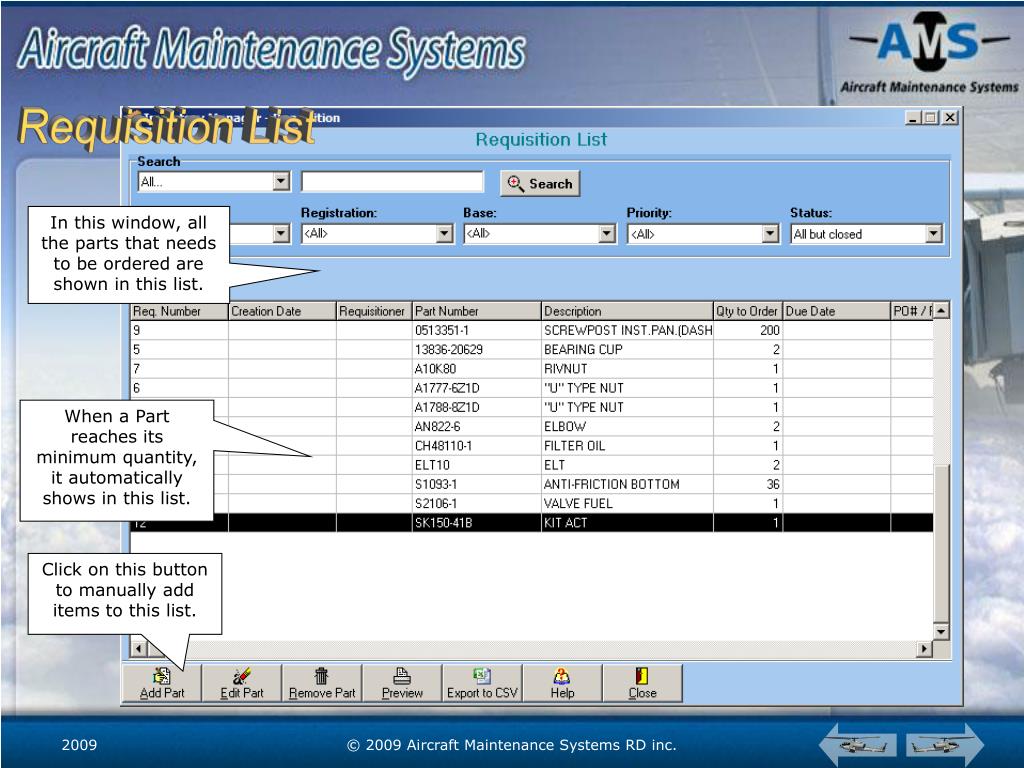This screenshot has width=1024, height=768.
Task: Sort by Description column header
Action: (627, 311)
